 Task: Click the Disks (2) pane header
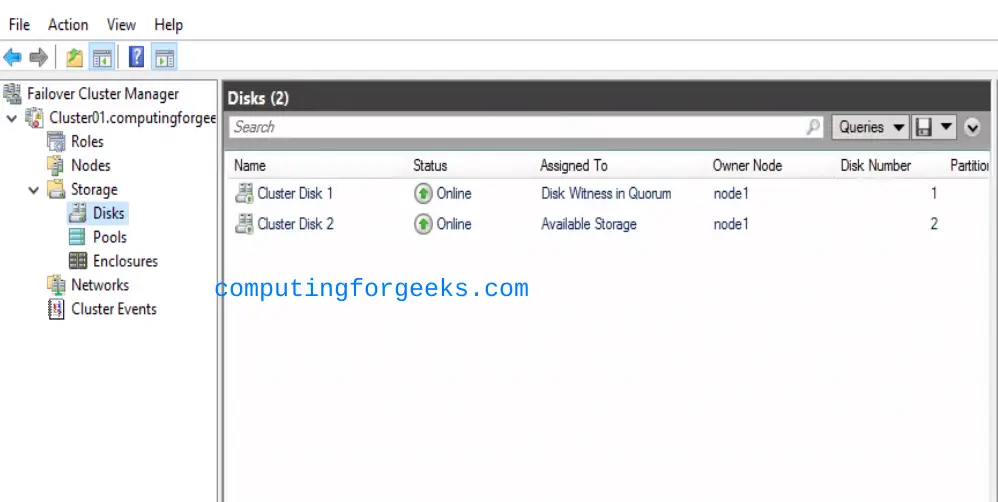(608, 98)
